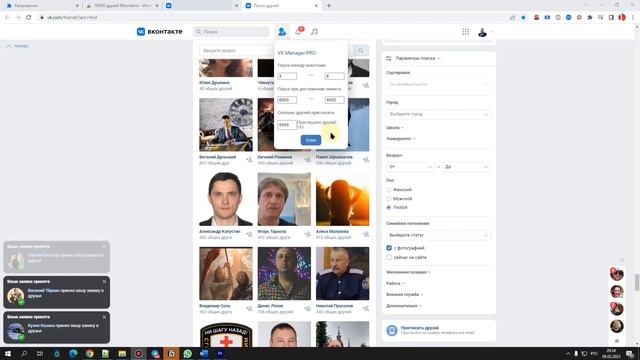Add Денис Лехин as friend icon
Image resolution: width=640 pixels, height=360 pixels.
tap(307, 308)
